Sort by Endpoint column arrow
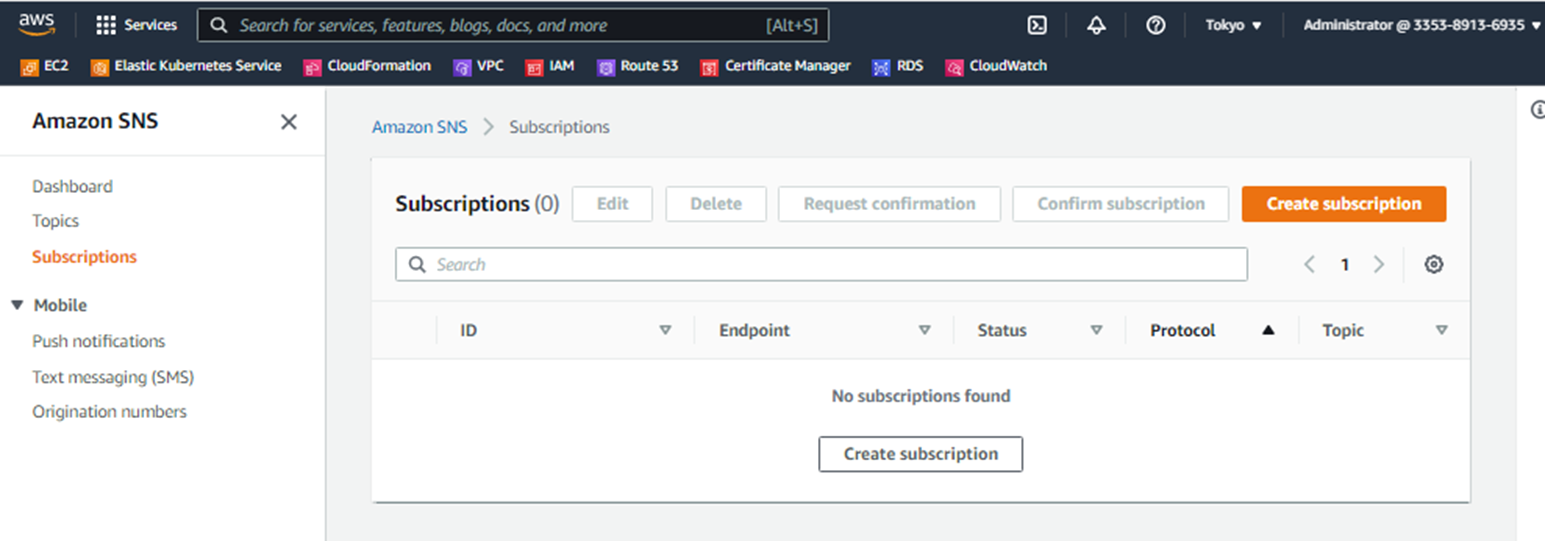 coord(924,330)
